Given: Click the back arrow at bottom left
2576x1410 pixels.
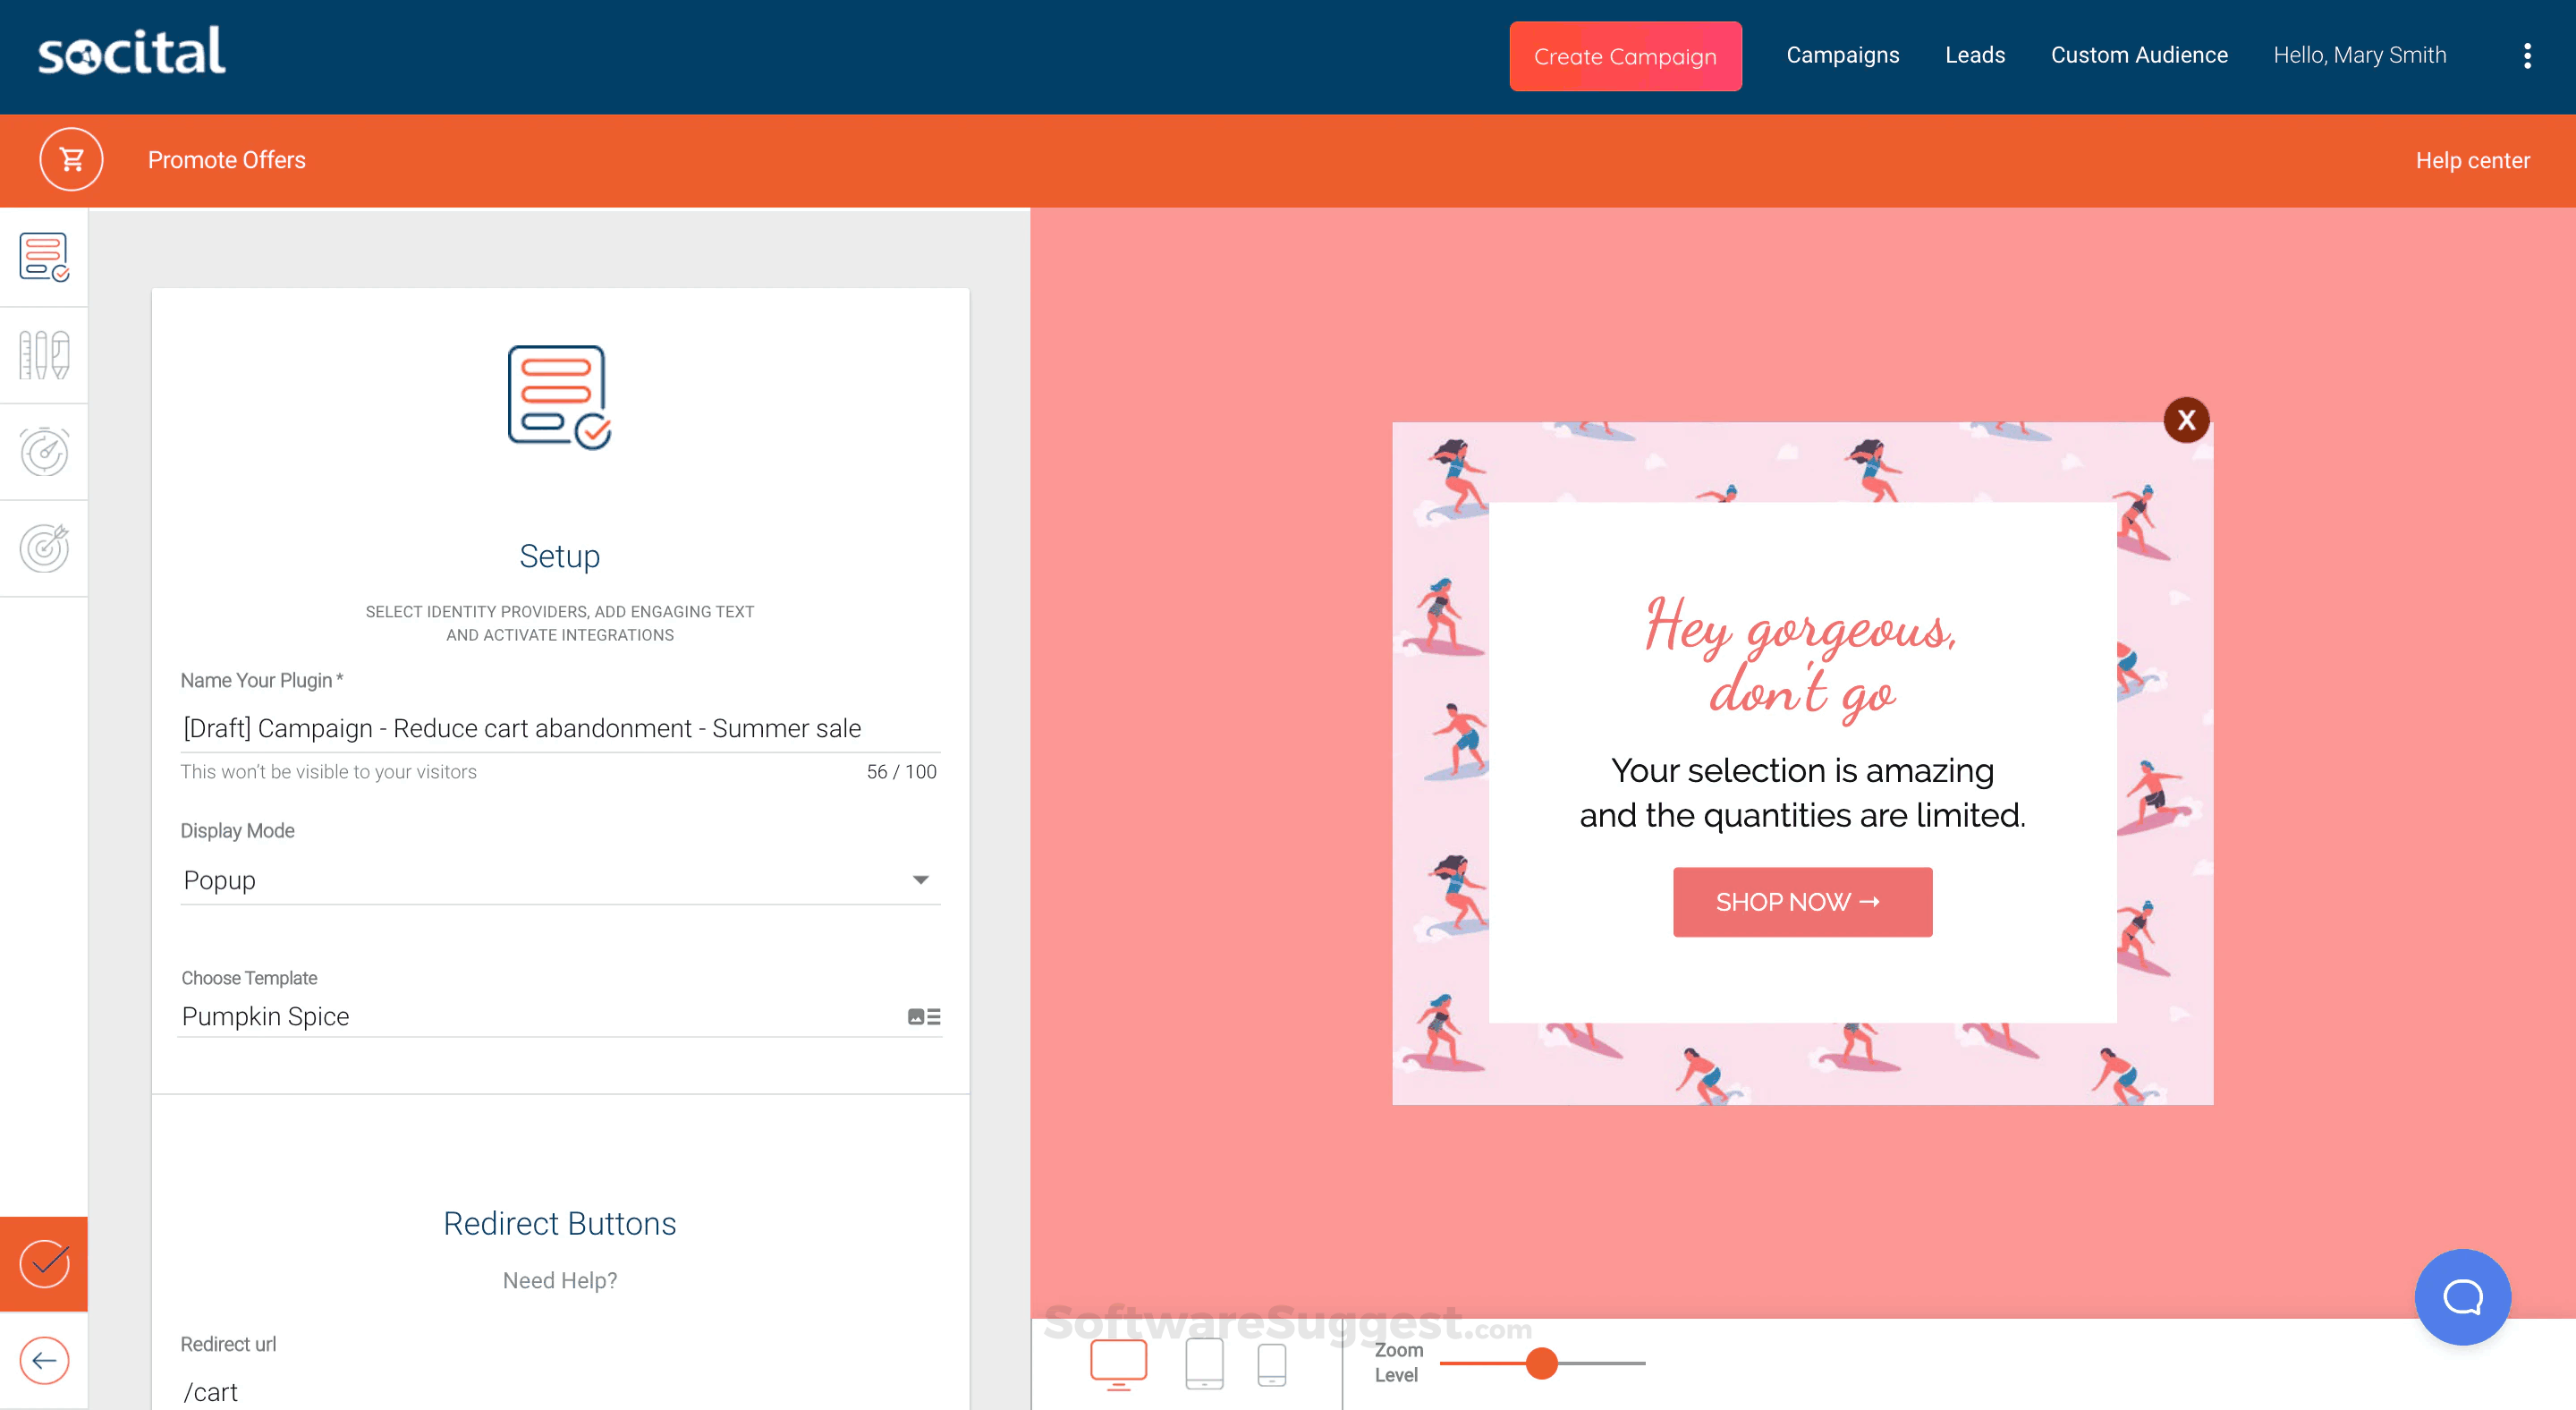Looking at the screenshot, I should (44, 1360).
